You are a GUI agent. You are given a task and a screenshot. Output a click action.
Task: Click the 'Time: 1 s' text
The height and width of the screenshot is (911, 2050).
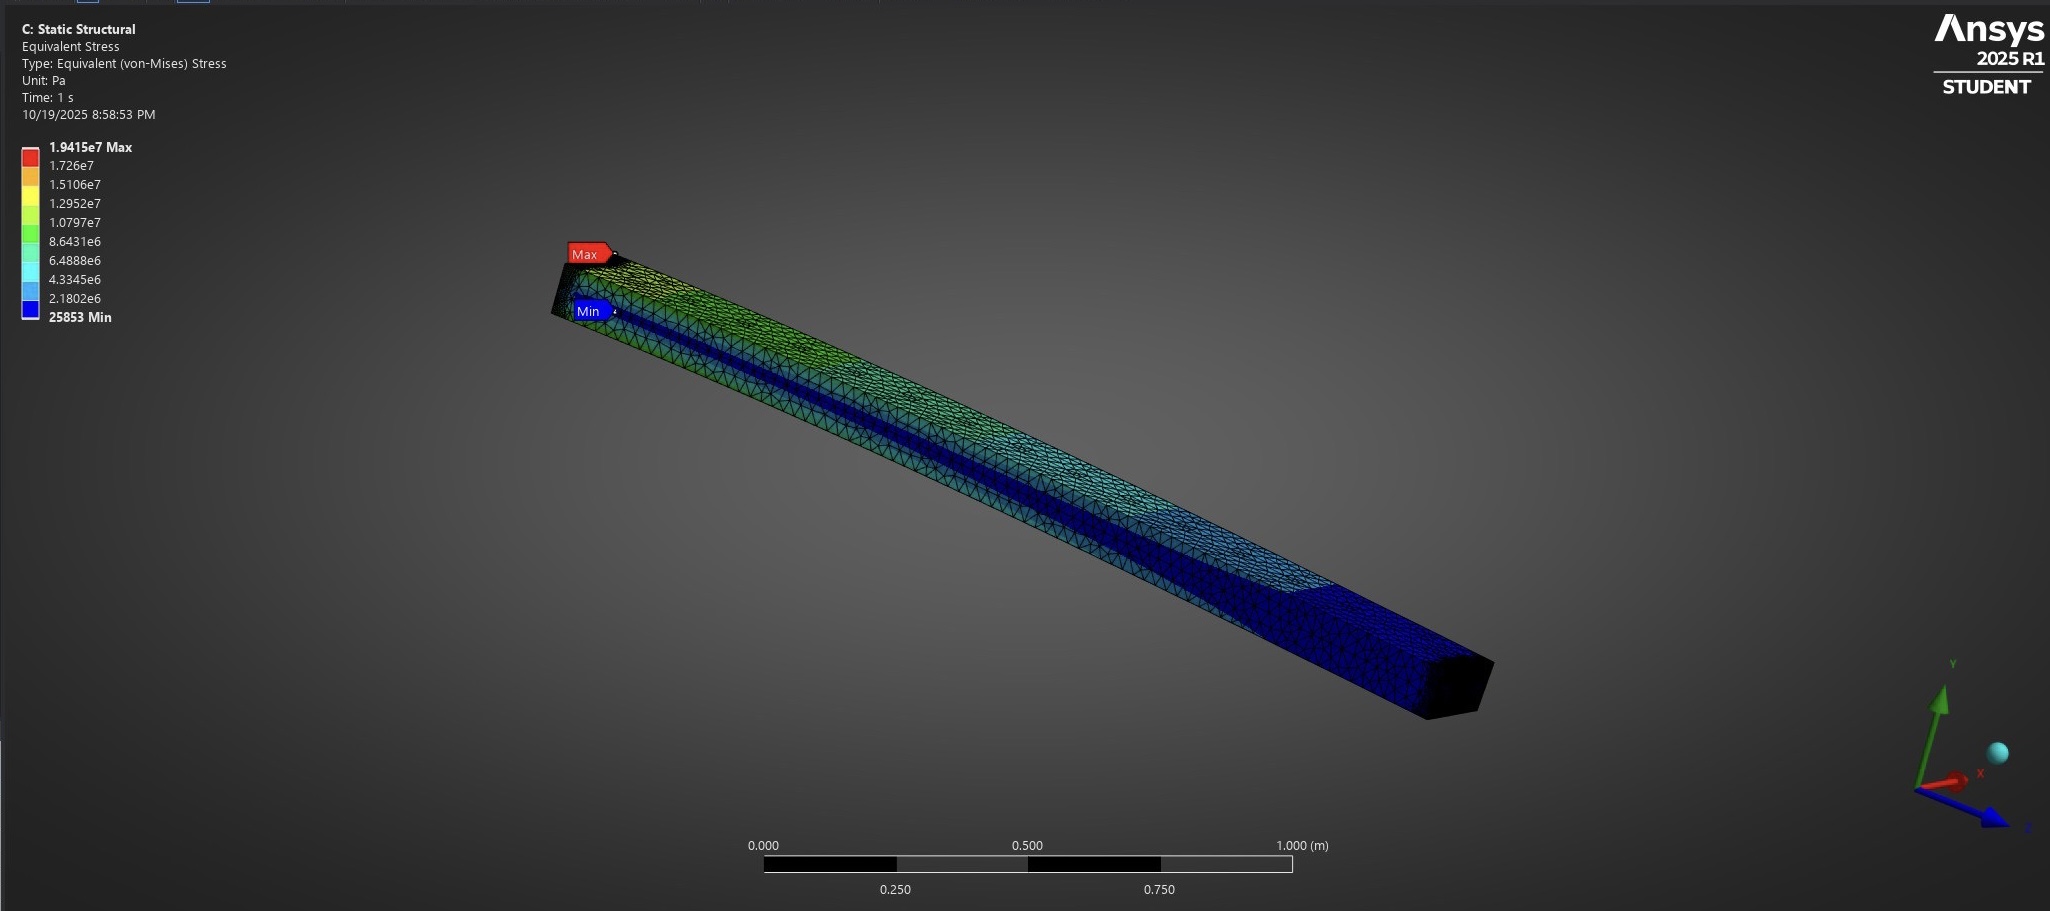[x=48, y=97]
